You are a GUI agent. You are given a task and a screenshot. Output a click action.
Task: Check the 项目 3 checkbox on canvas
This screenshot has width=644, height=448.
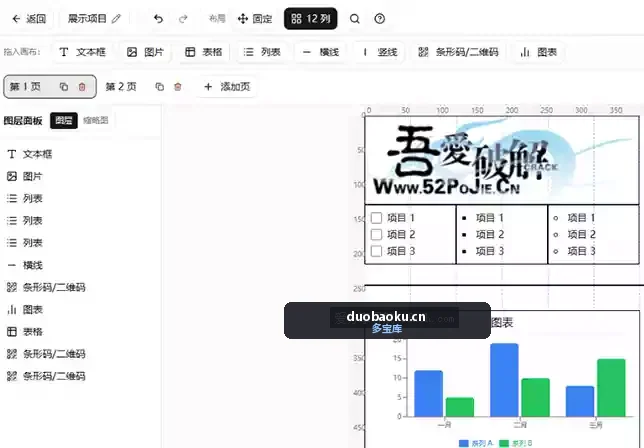click(376, 251)
